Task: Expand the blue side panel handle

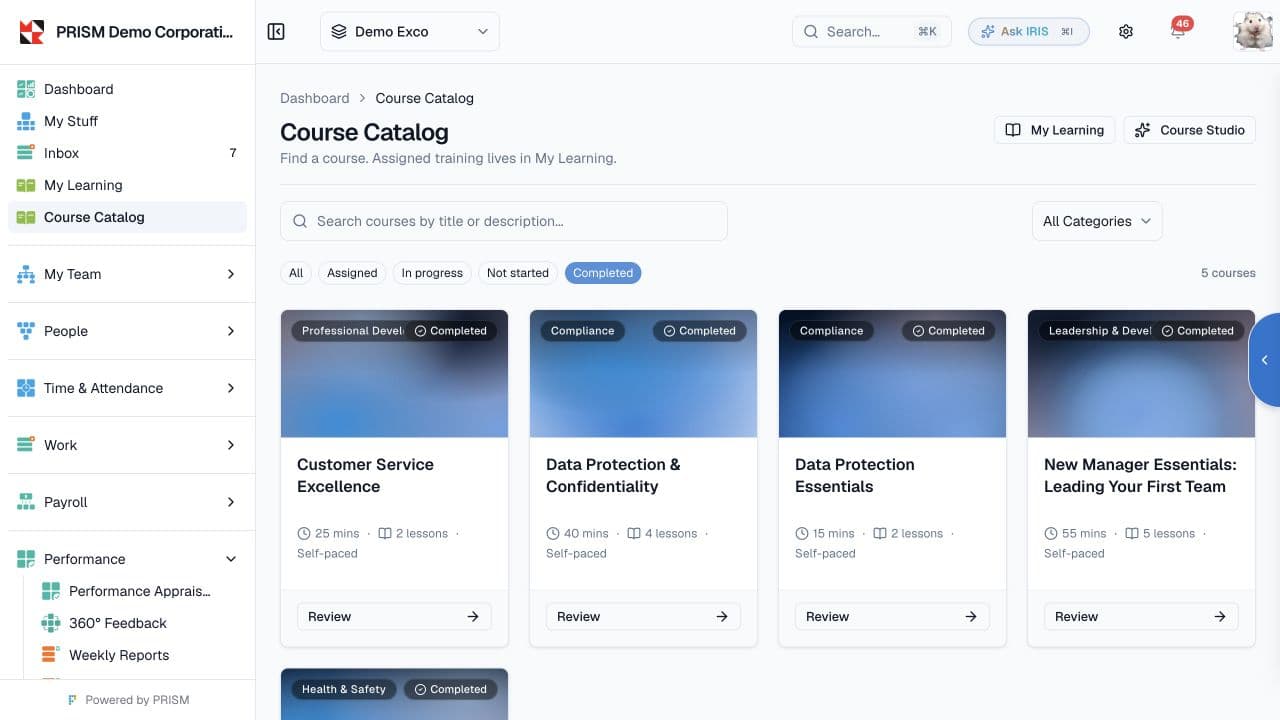Action: (1265, 360)
